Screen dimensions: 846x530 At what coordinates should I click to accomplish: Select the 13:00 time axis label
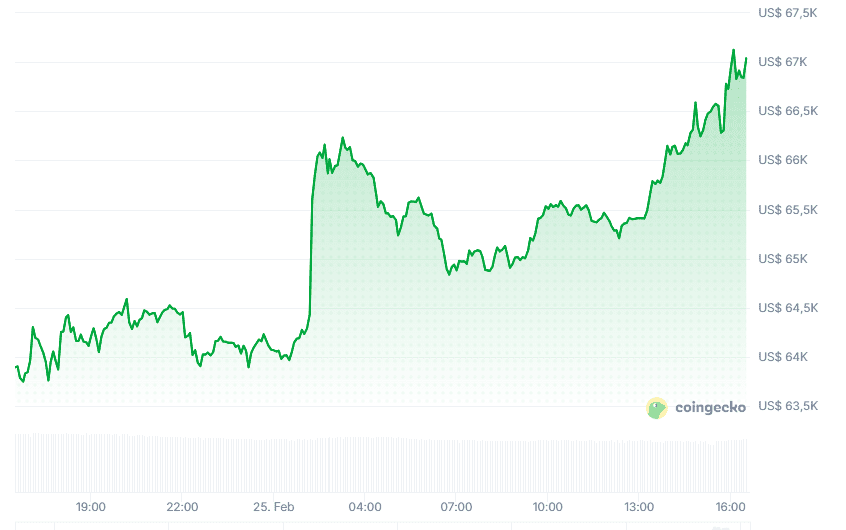point(639,507)
